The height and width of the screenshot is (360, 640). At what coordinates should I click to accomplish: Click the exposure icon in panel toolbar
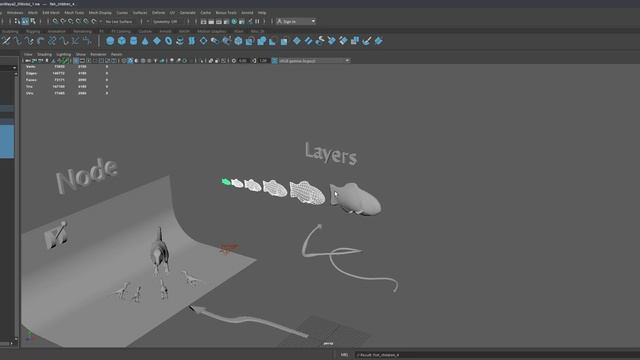[x=234, y=61]
